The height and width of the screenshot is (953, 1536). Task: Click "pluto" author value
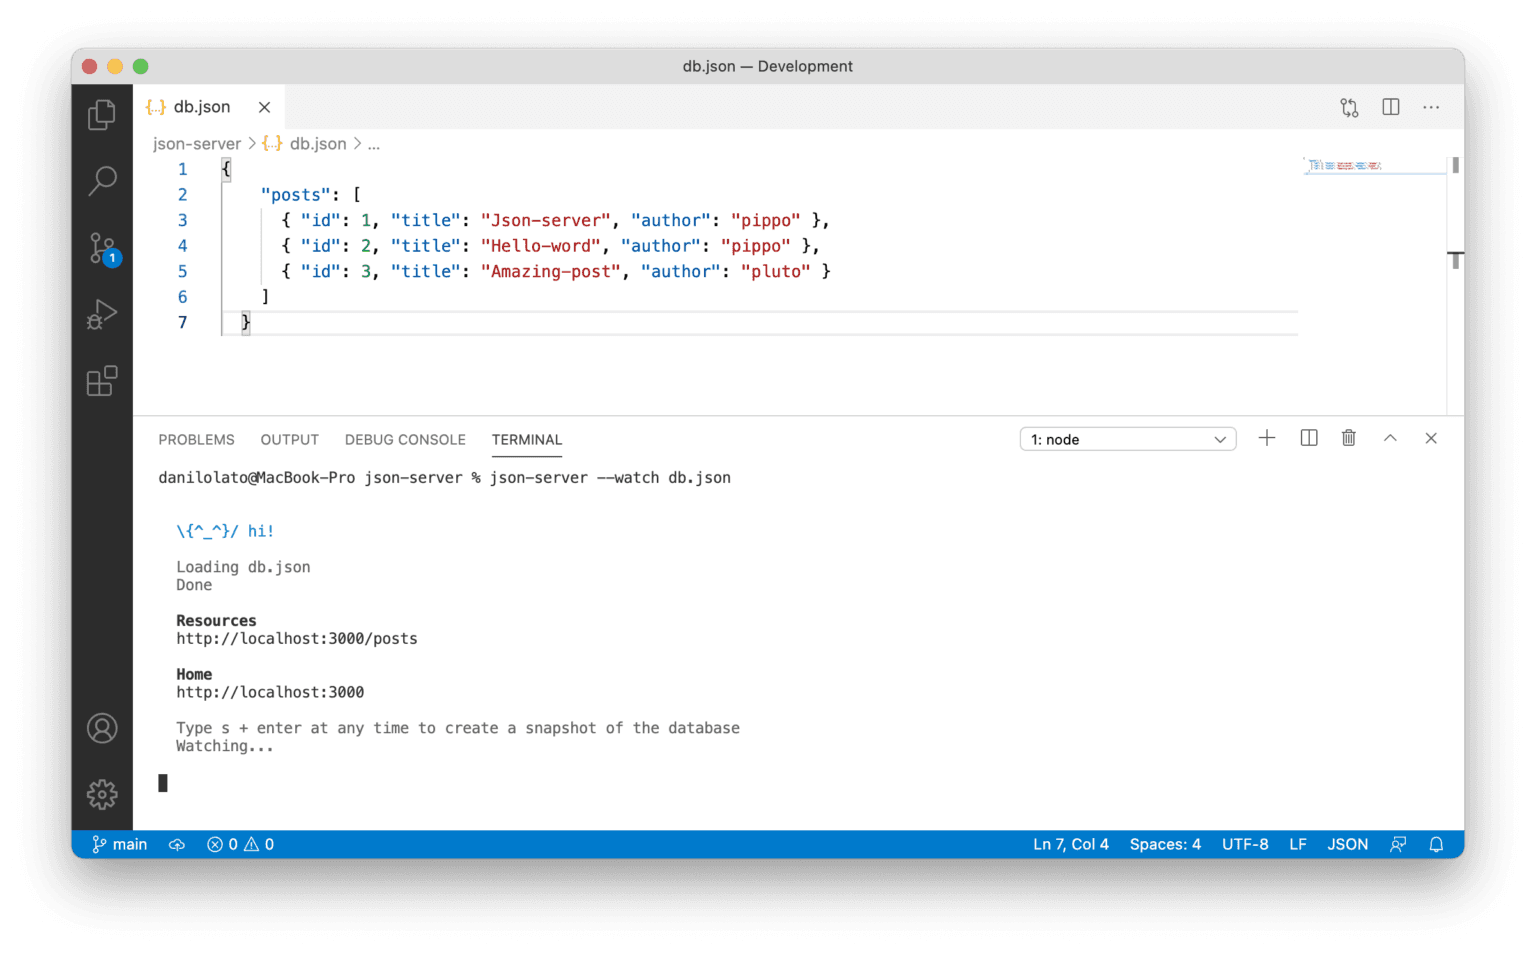pos(775,271)
